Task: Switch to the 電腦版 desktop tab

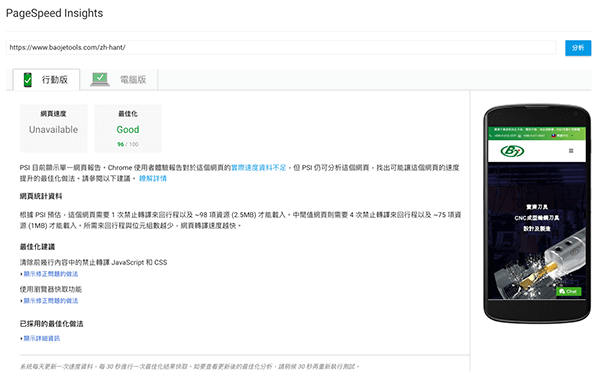Action: (x=119, y=80)
